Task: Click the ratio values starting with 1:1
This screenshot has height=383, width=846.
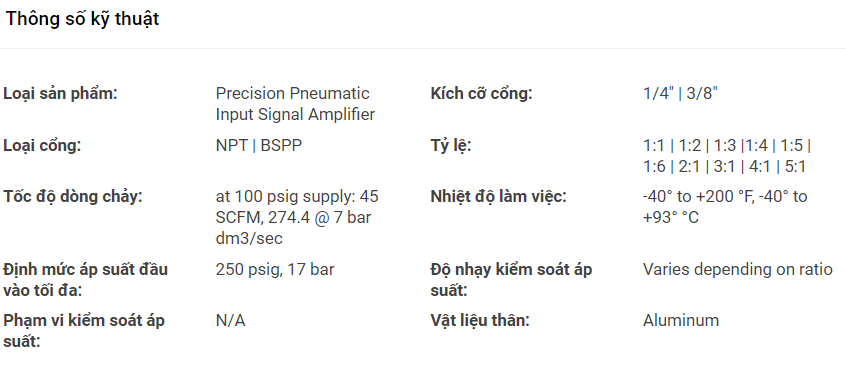Action: 727,156
